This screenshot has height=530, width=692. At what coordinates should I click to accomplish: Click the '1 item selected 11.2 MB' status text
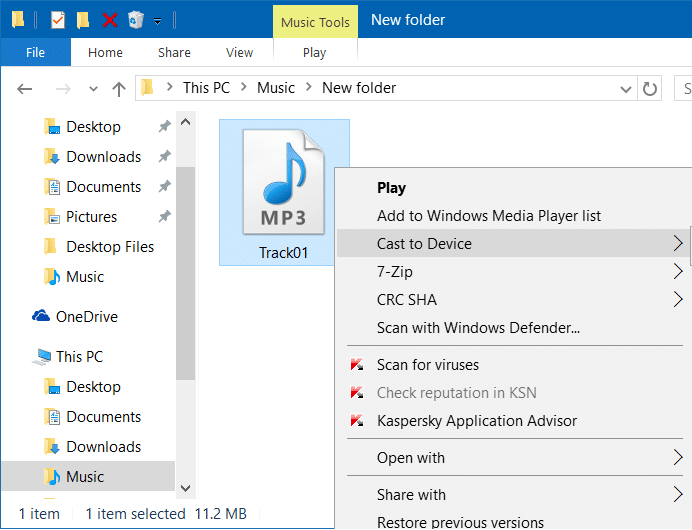tap(166, 514)
